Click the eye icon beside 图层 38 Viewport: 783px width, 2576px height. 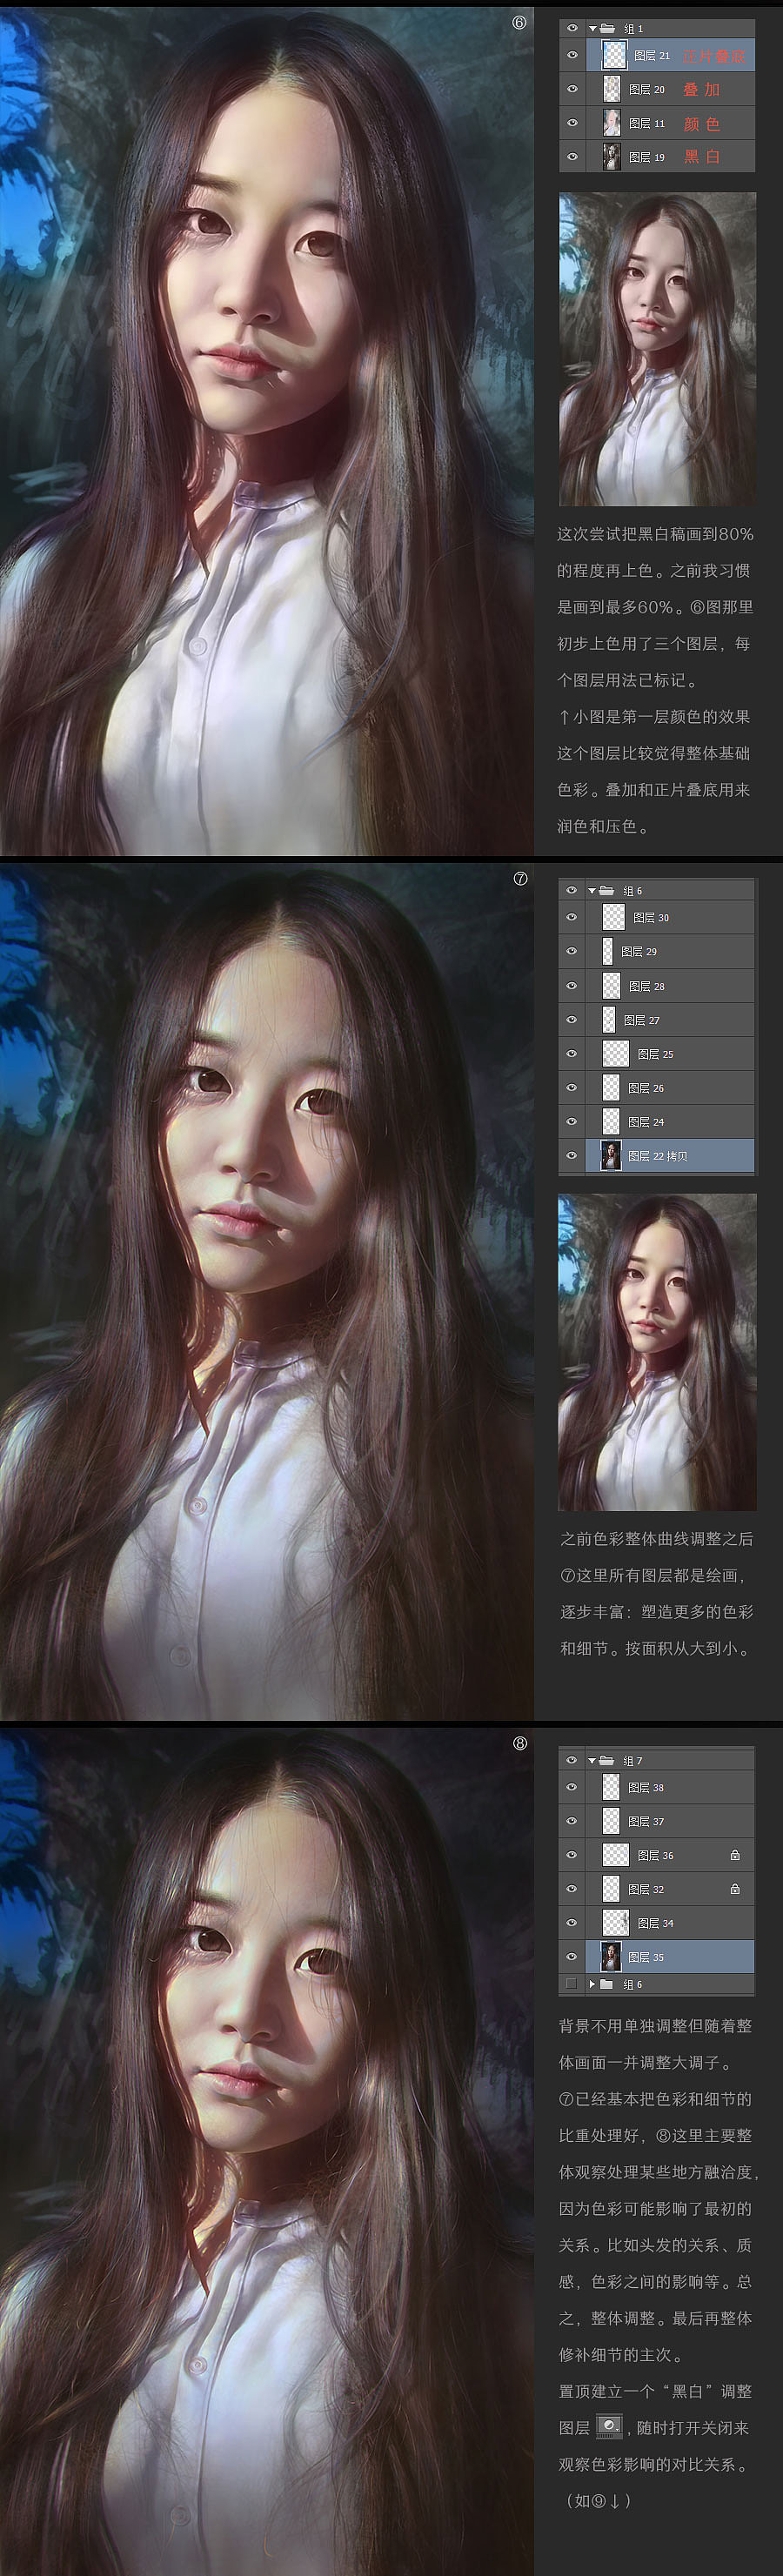click(572, 1787)
